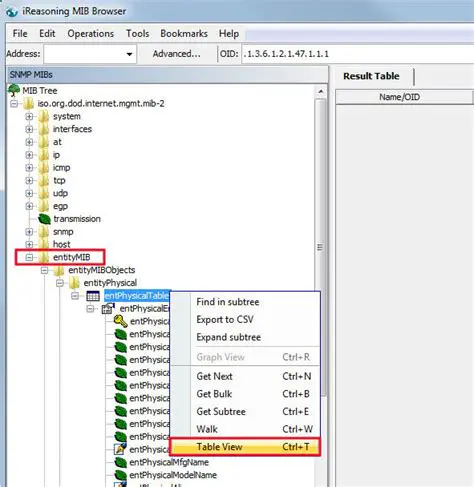Select Get Subtree in context menu
The width and height of the screenshot is (474, 487).
[x=245, y=412]
